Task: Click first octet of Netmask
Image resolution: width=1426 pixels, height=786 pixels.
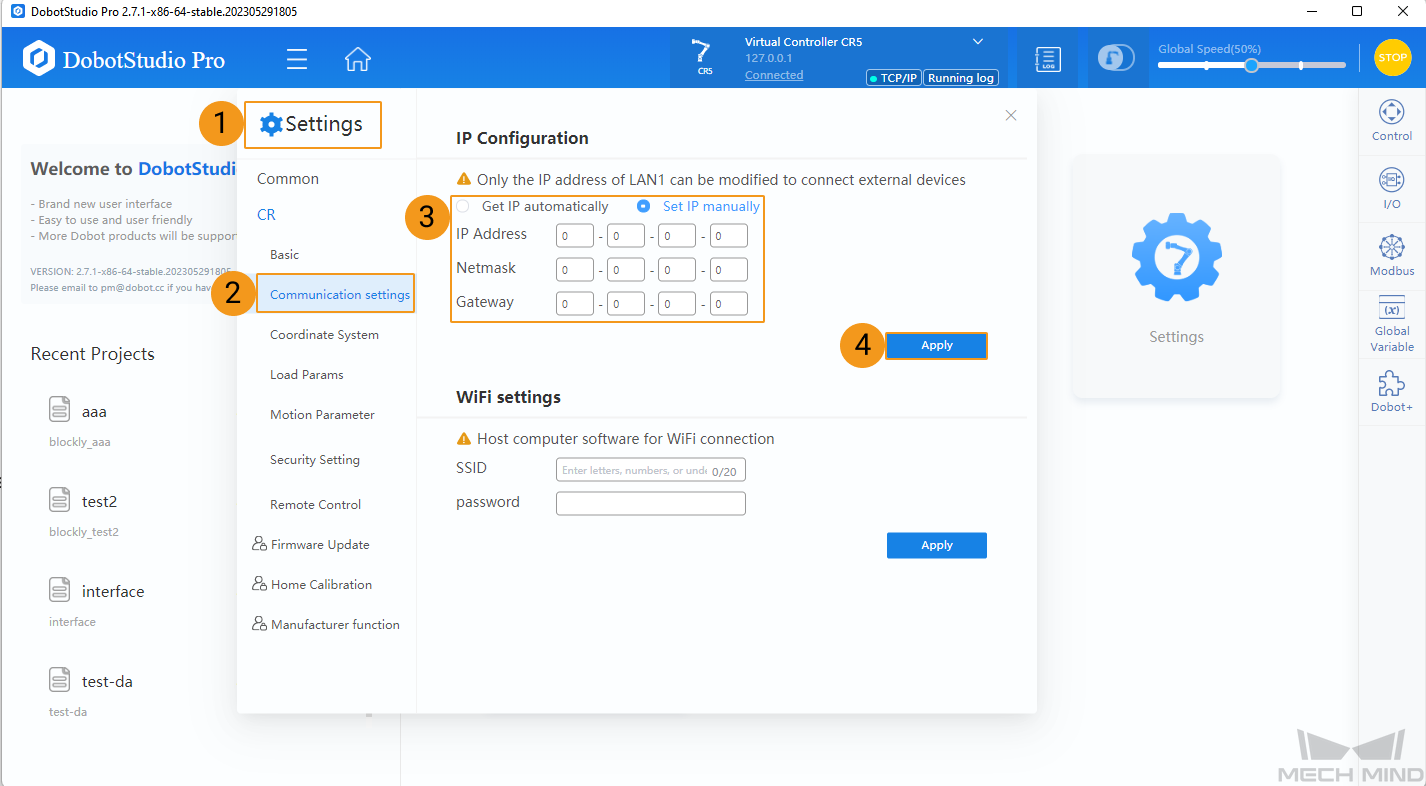Action: click(575, 270)
